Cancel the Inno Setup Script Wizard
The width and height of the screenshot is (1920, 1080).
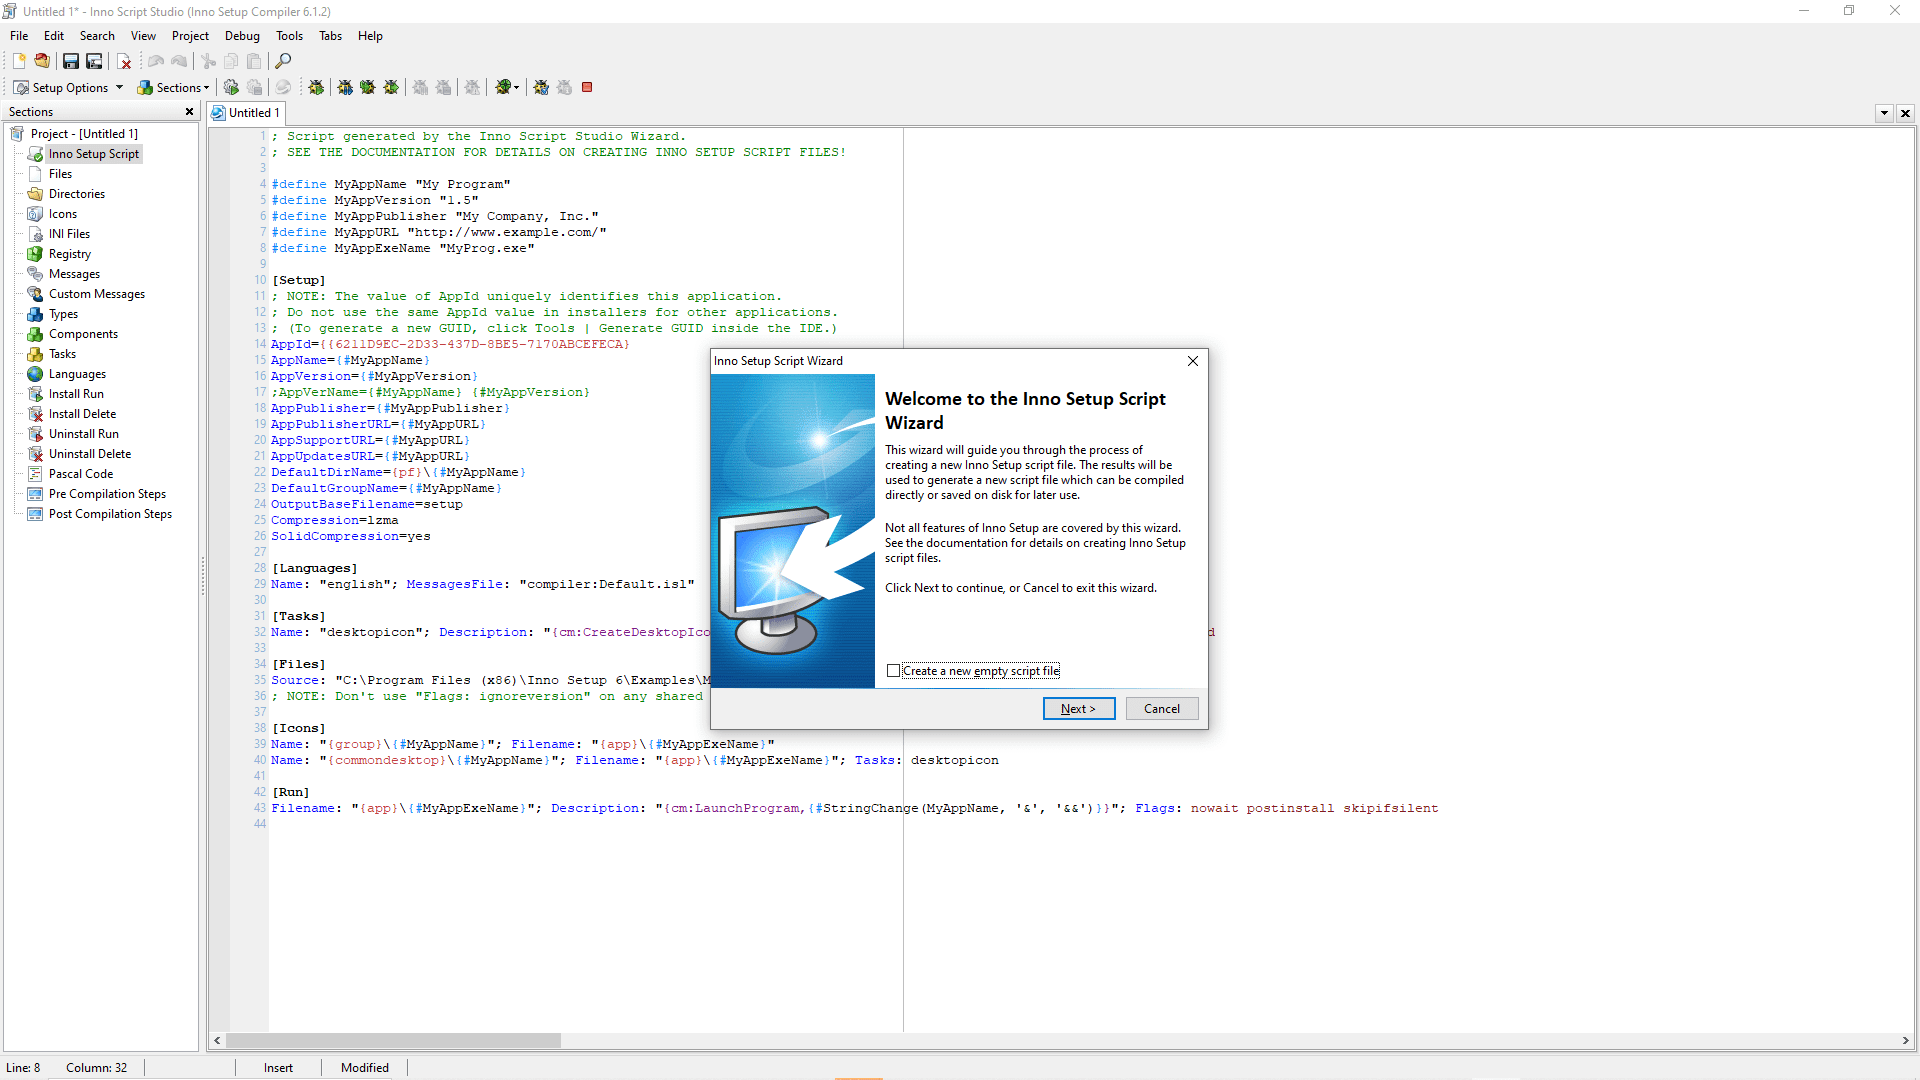pos(1161,708)
